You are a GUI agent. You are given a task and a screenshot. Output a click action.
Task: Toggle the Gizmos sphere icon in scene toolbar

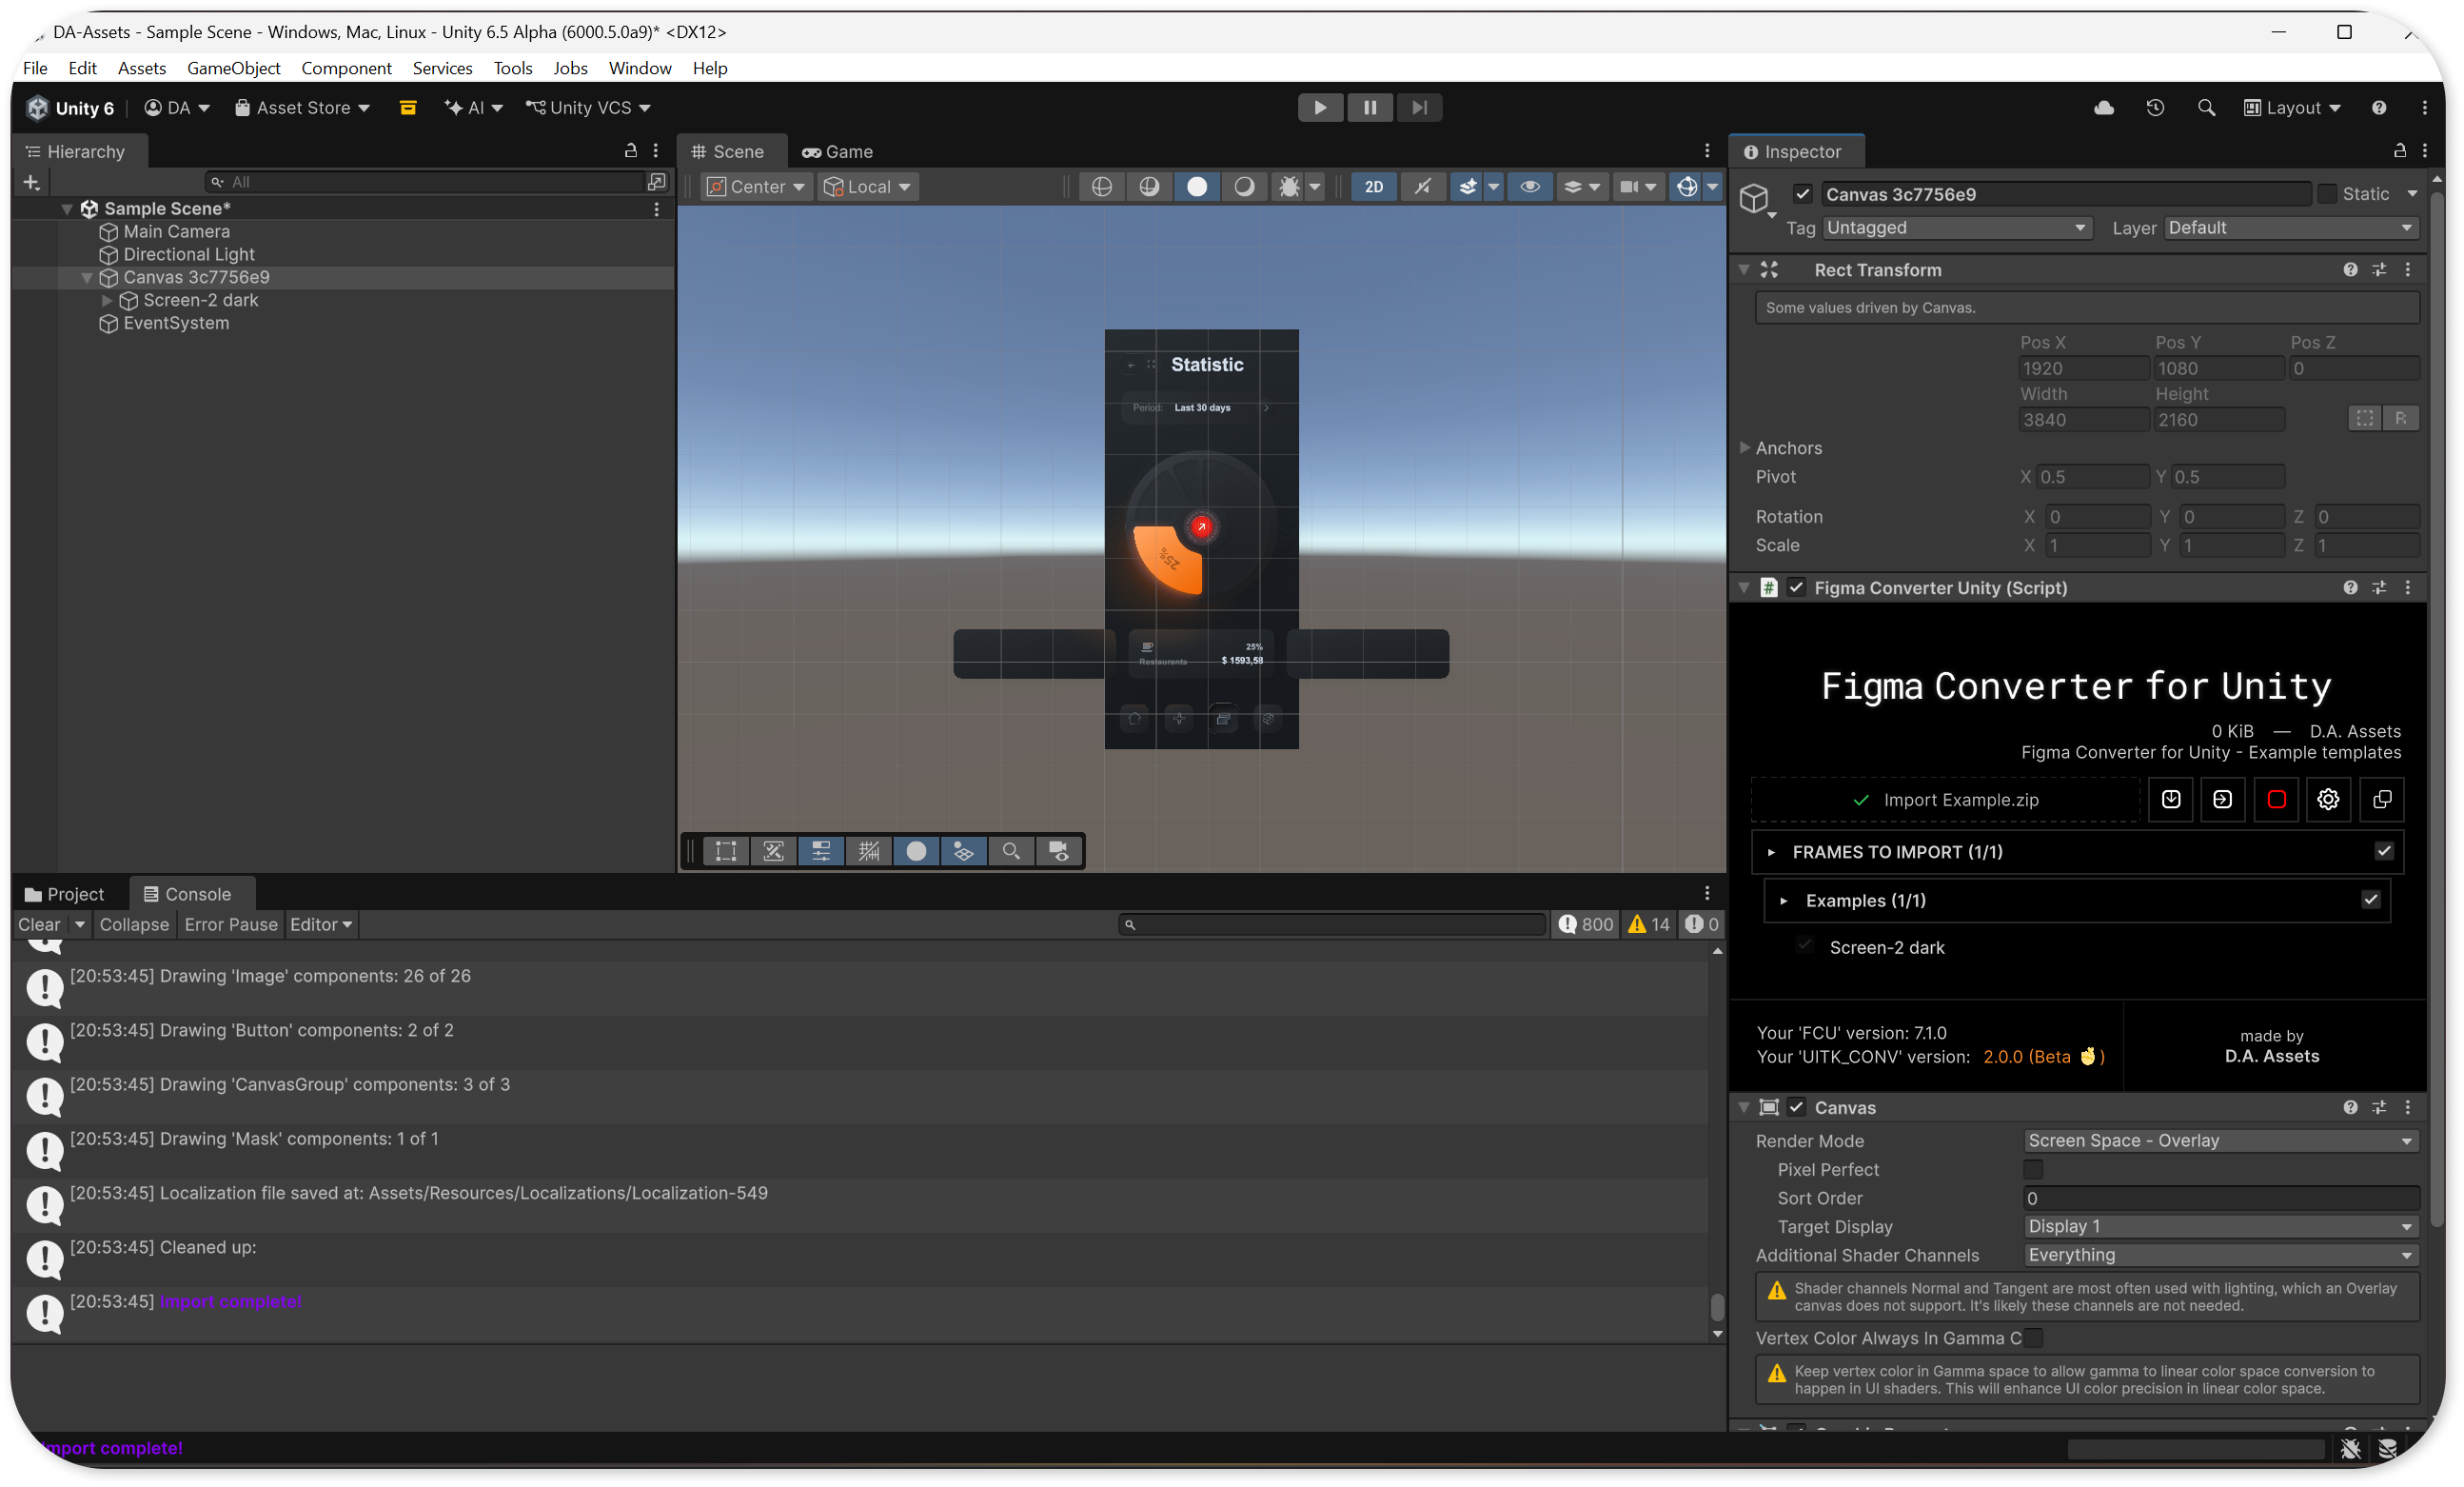tap(1686, 187)
